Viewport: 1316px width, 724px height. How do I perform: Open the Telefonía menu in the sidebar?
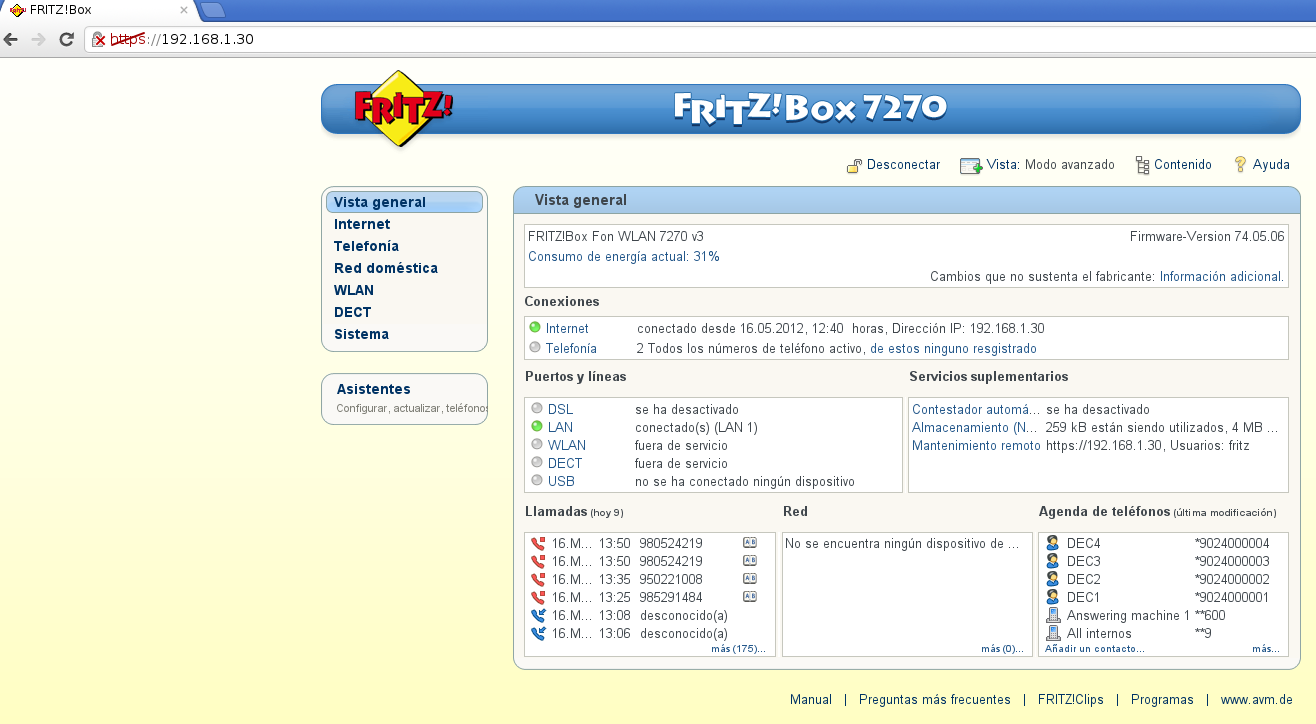click(366, 246)
